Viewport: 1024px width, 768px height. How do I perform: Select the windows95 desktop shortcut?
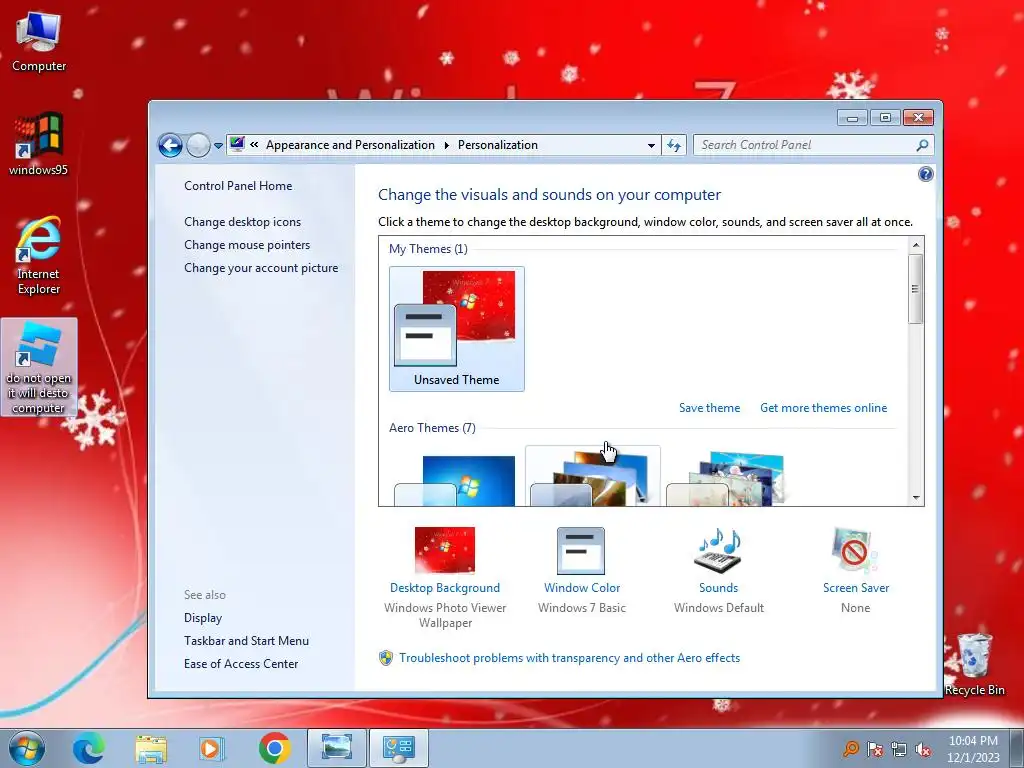[x=39, y=144]
